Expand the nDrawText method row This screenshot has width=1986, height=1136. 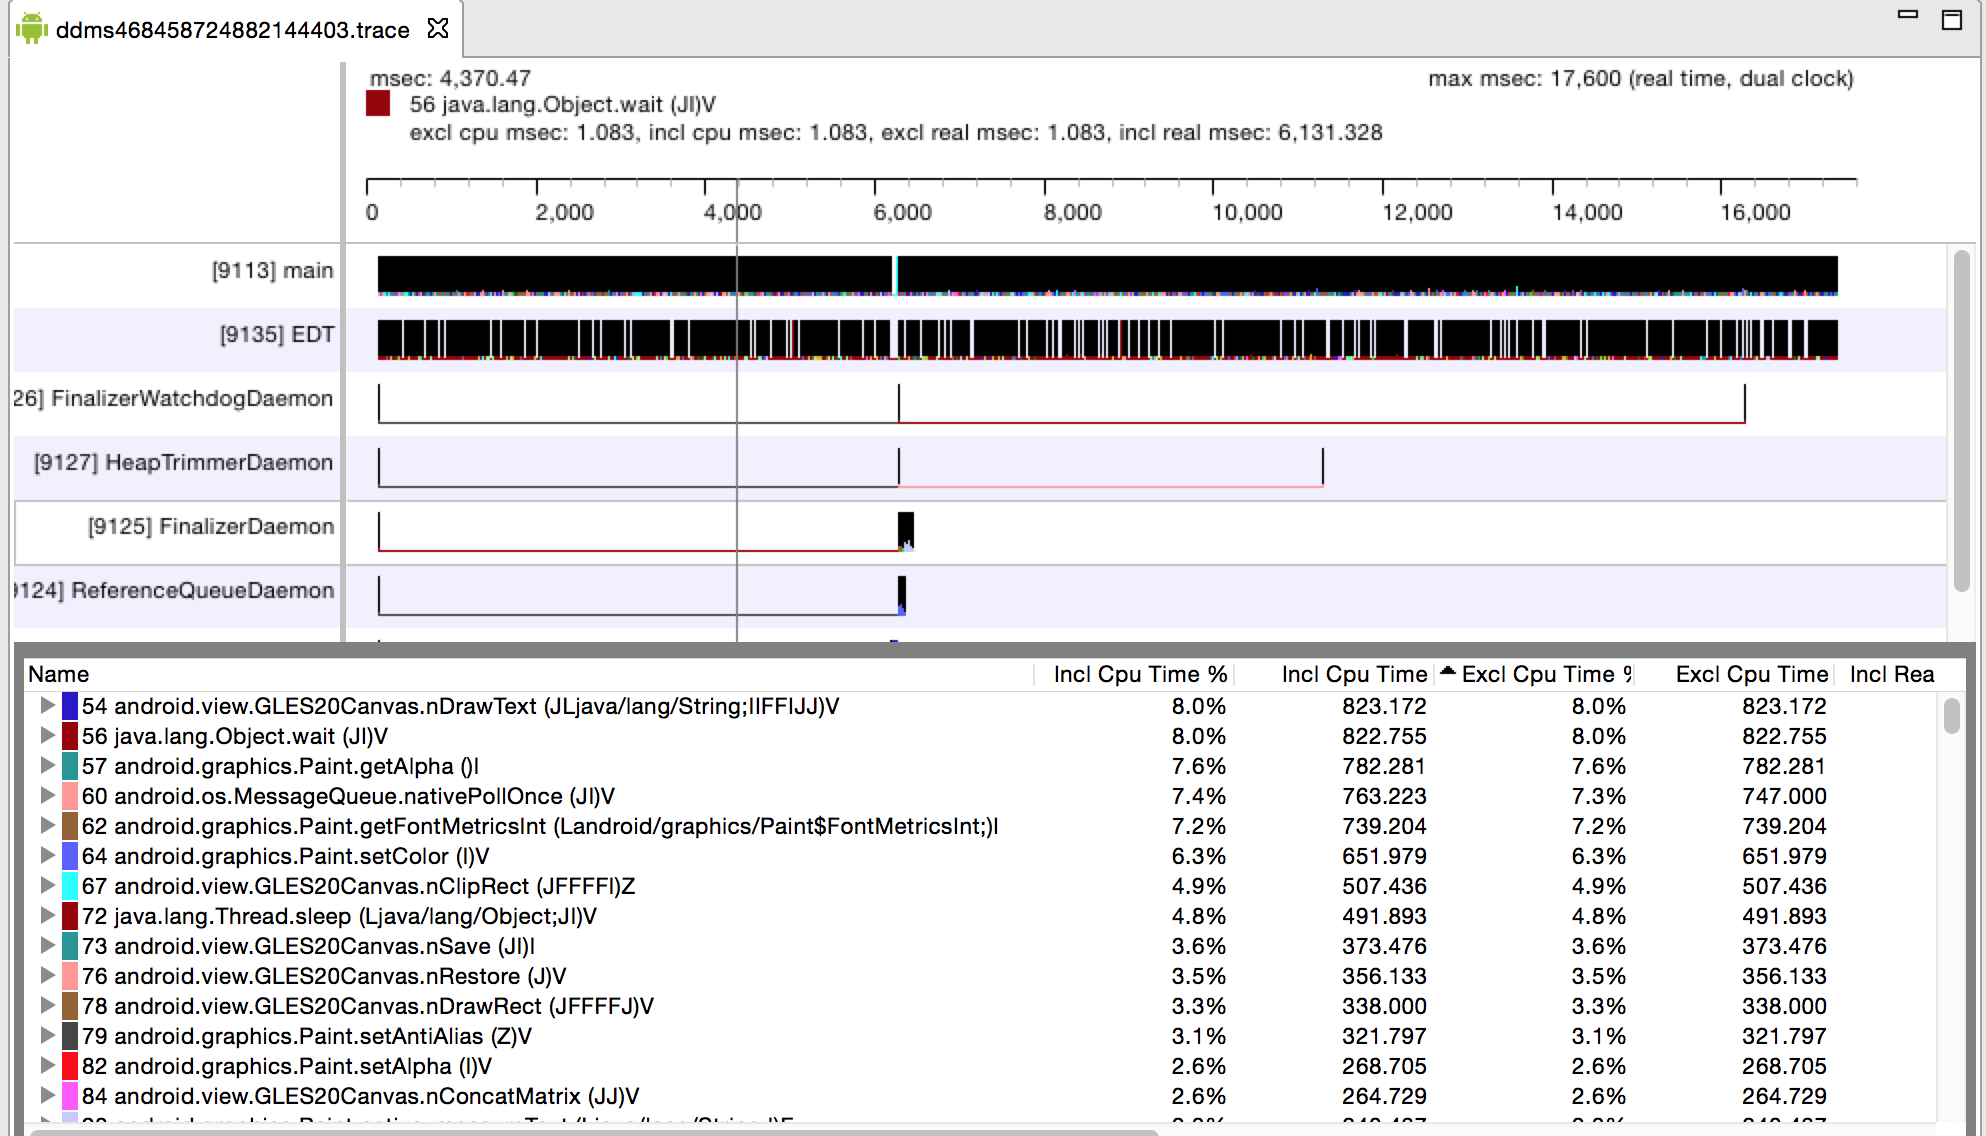tap(46, 706)
